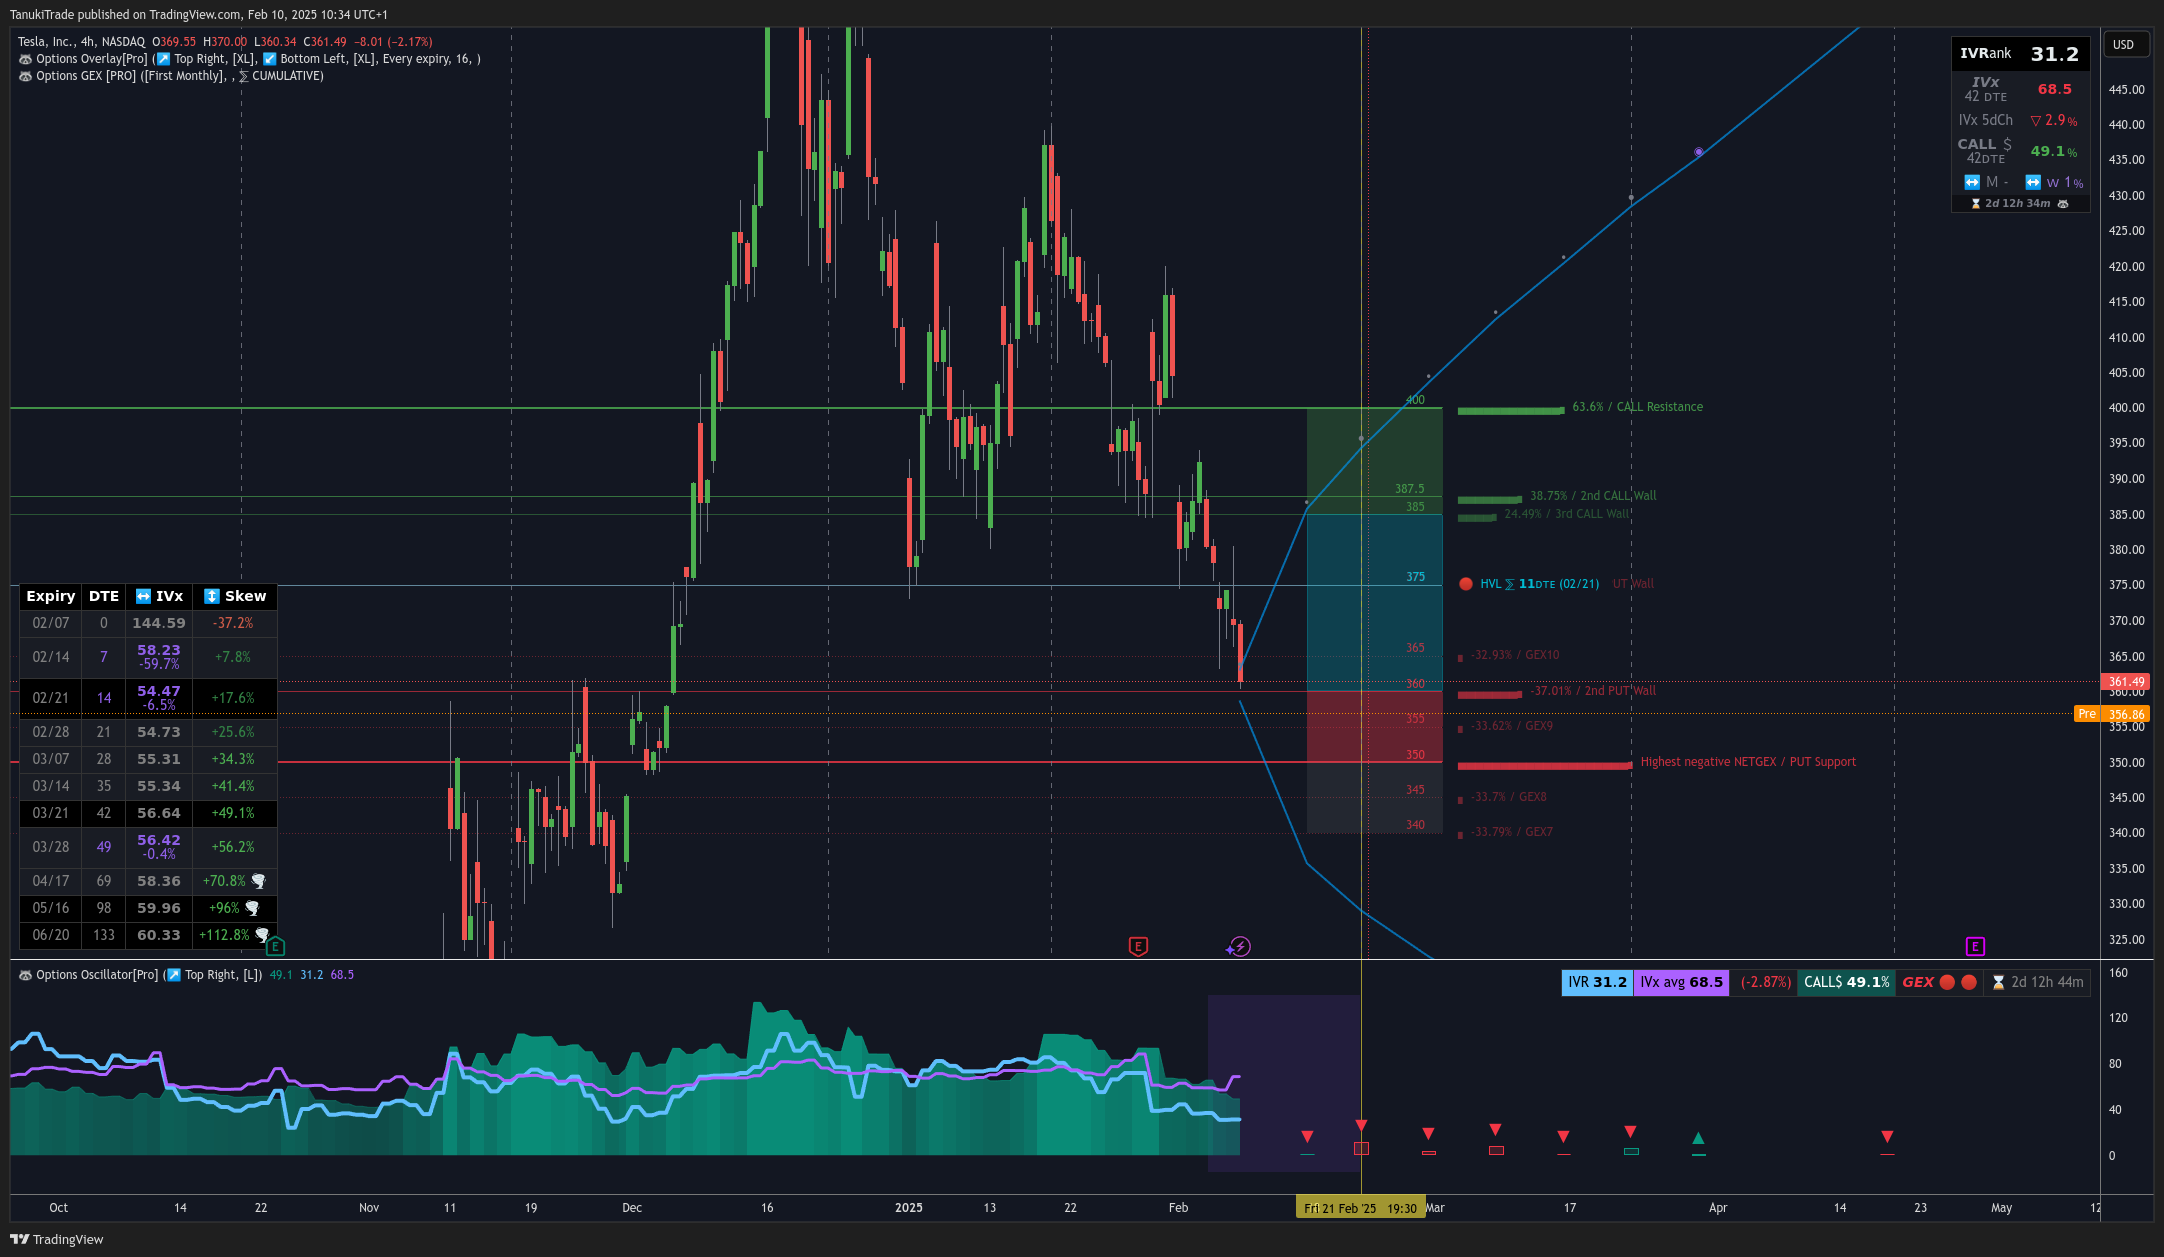The width and height of the screenshot is (2164, 1257).
Task: Click the IVR 31.2 status badge
Action: (x=1597, y=982)
